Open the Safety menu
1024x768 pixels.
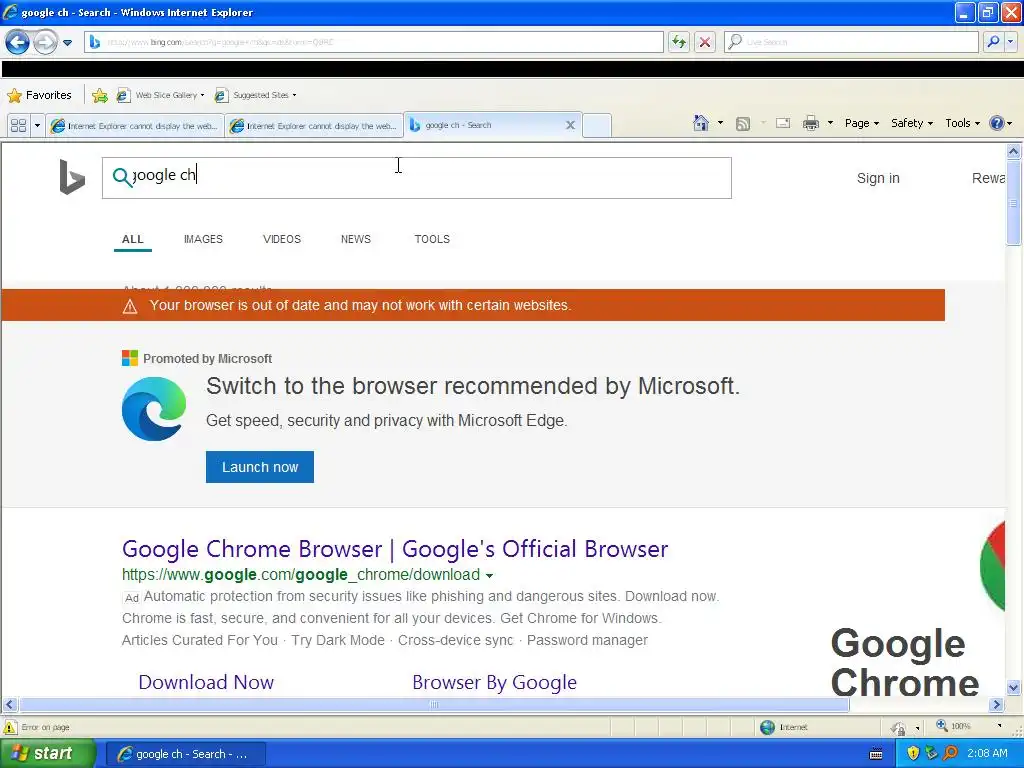tap(912, 123)
